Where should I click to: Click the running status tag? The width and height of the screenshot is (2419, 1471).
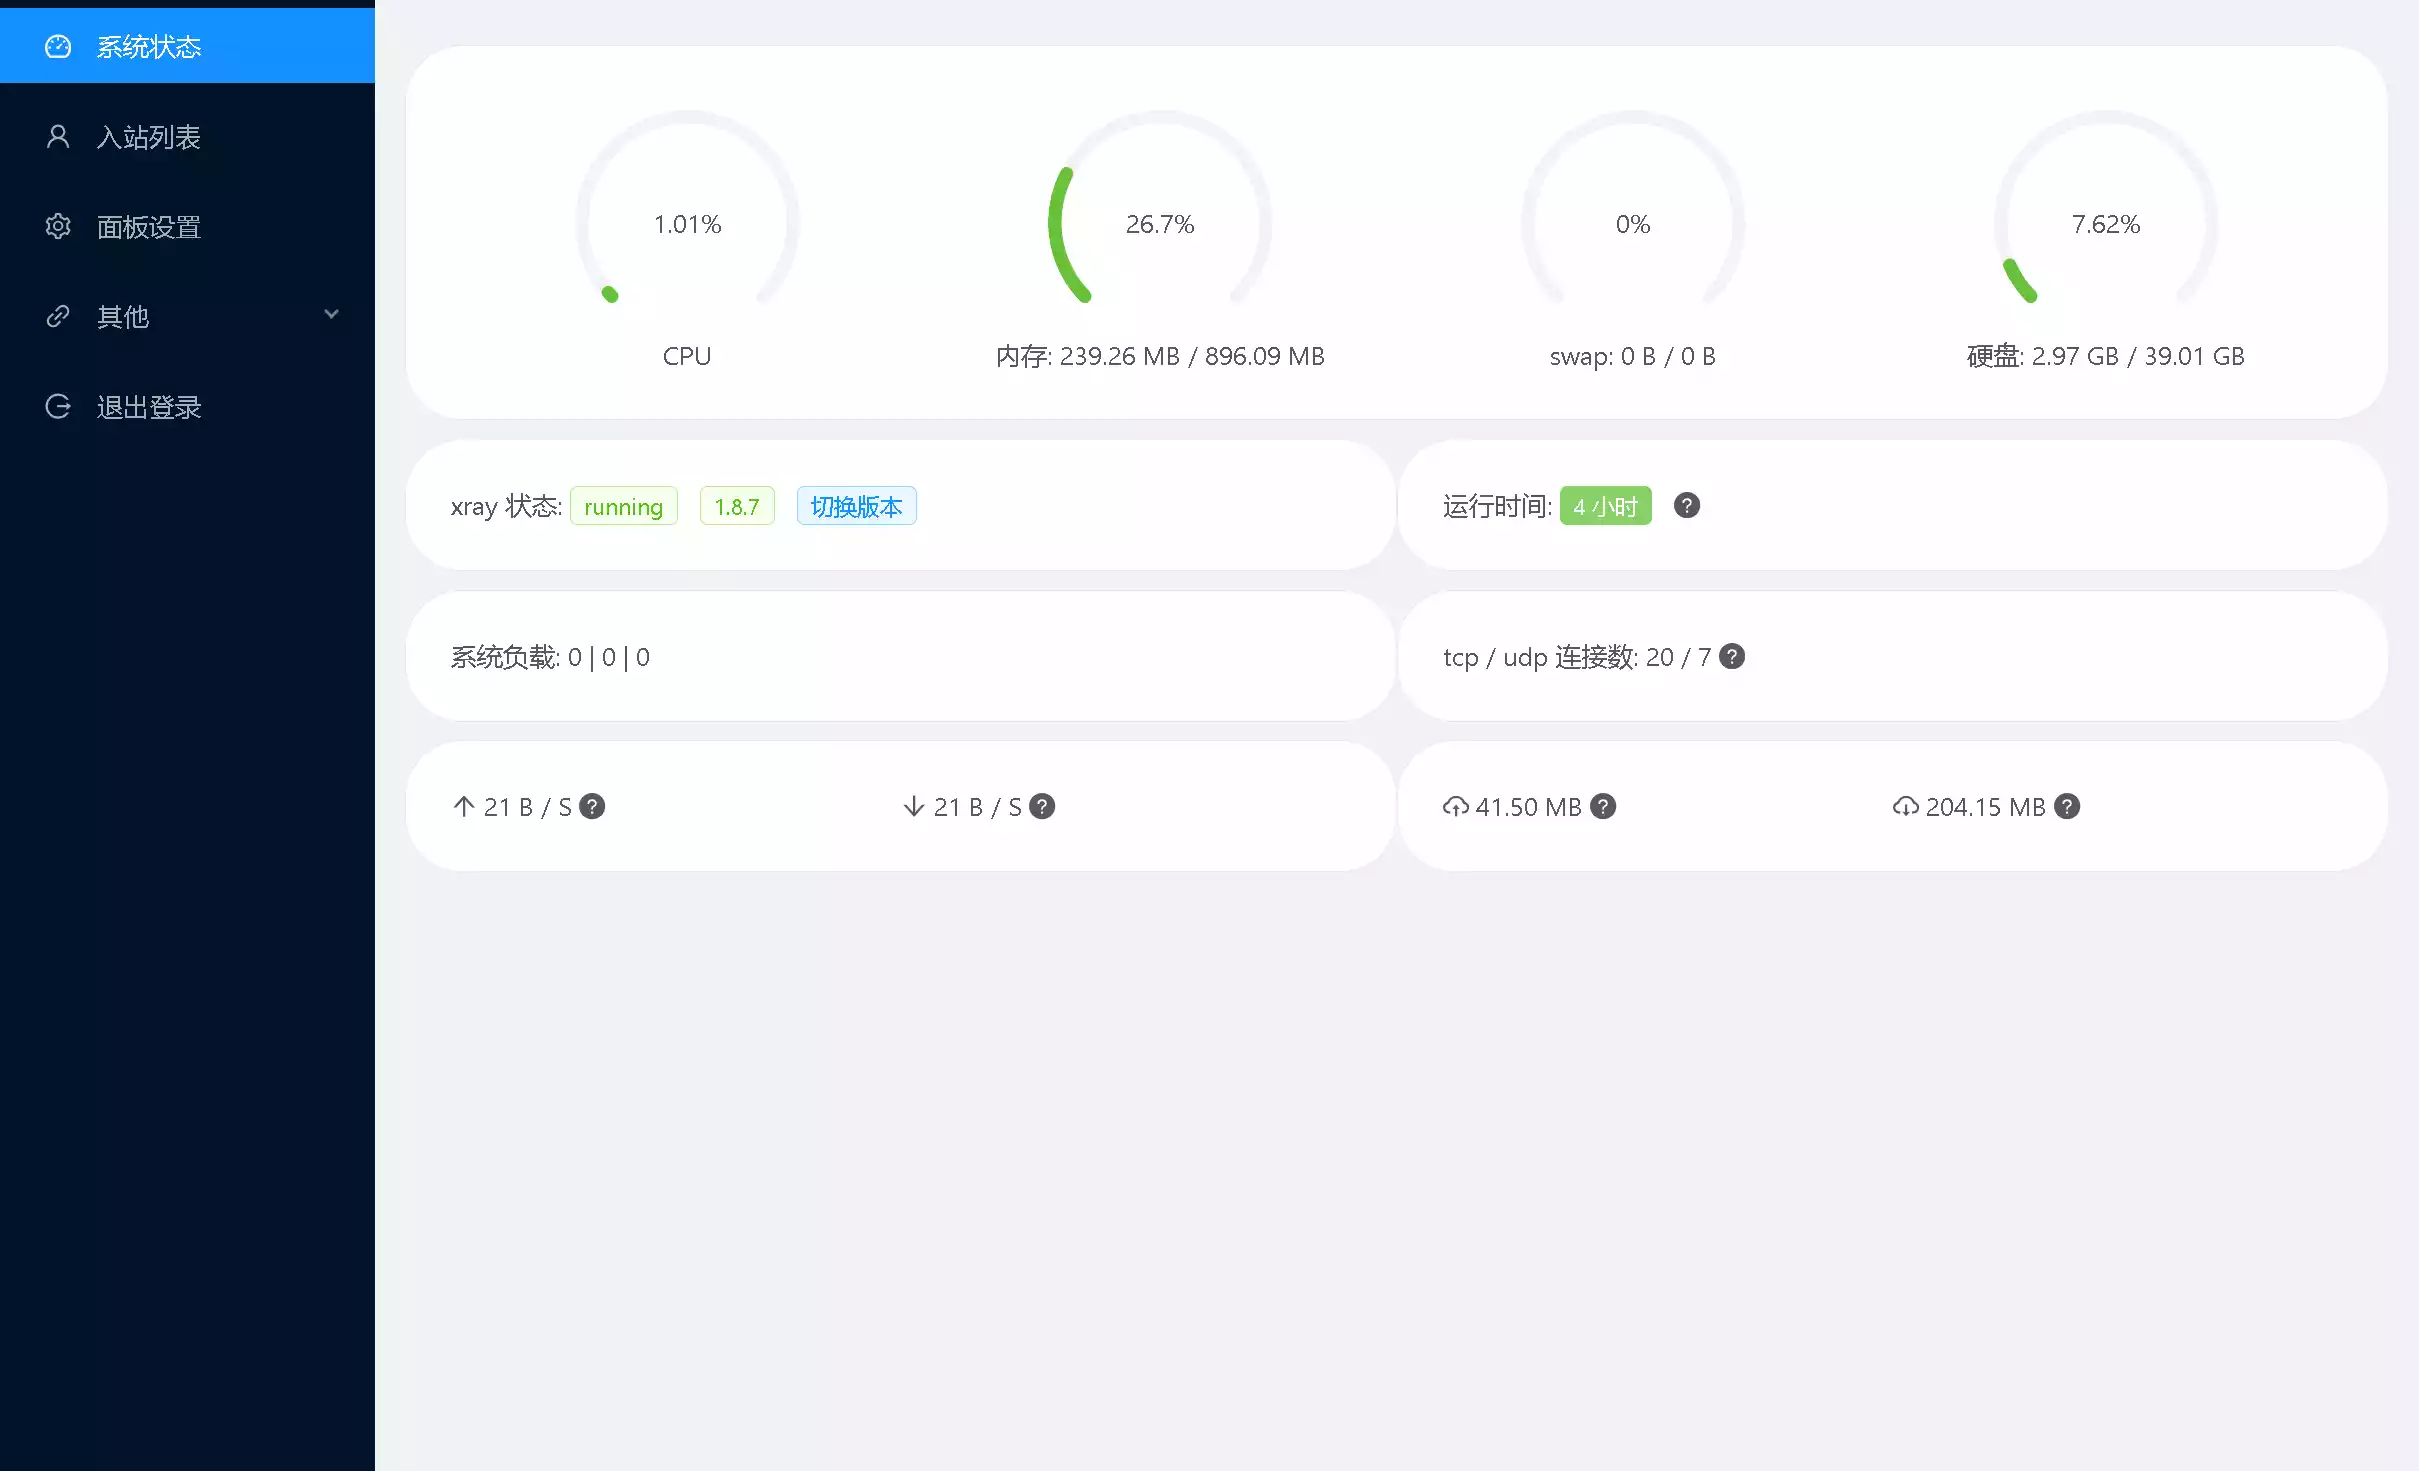[x=623, y=506]
